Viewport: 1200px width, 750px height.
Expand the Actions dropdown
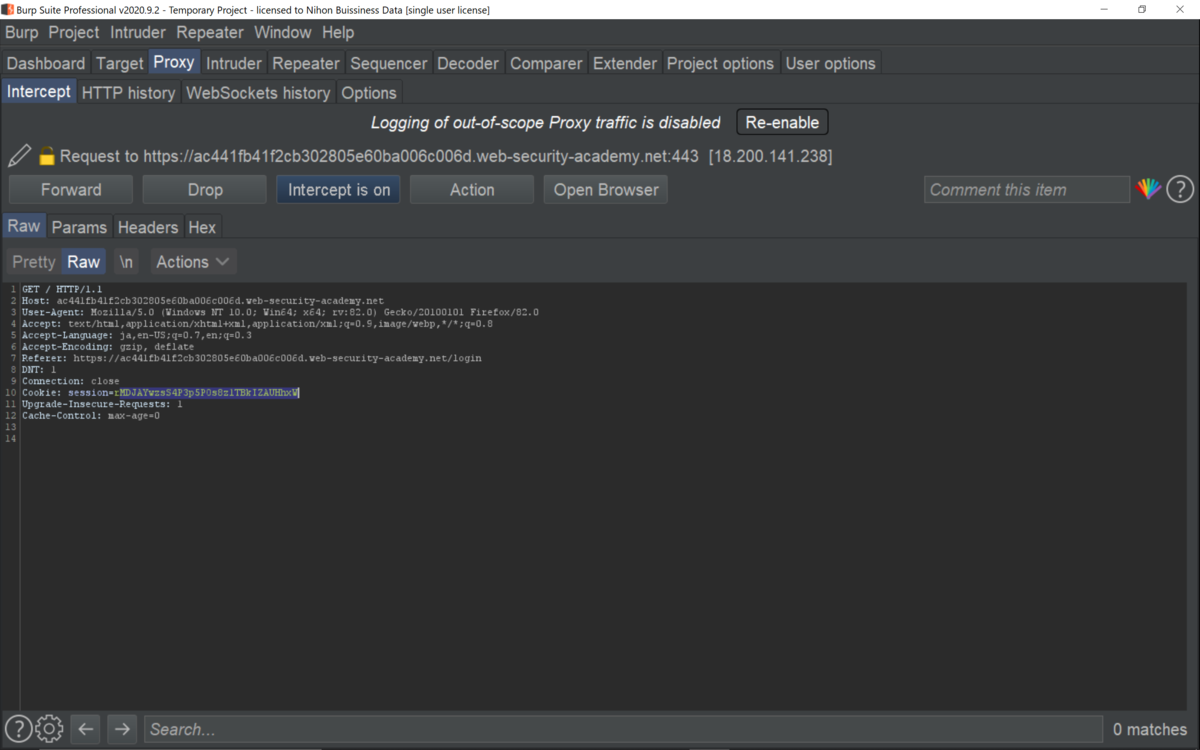pos(193,262)
